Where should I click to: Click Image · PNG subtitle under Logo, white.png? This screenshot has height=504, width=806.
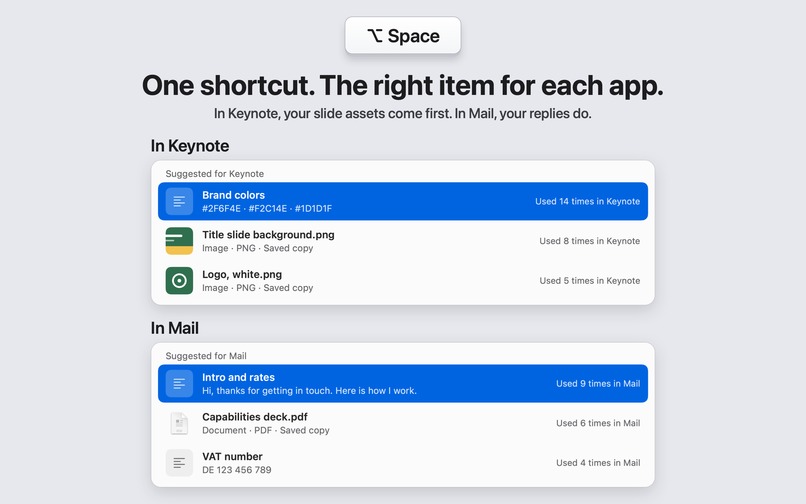[257, 287]
